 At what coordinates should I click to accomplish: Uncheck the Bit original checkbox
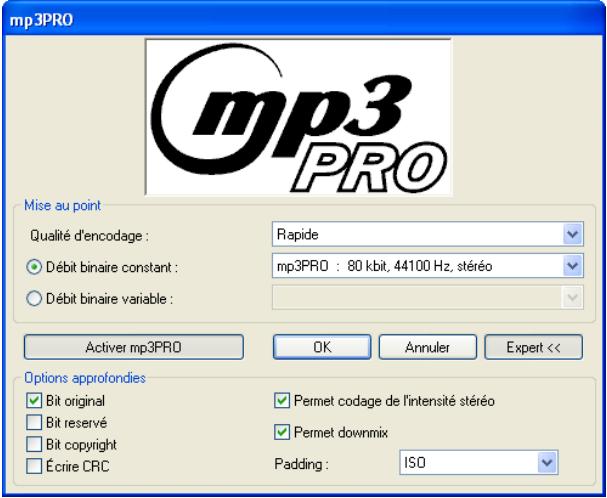click(34, 401)
